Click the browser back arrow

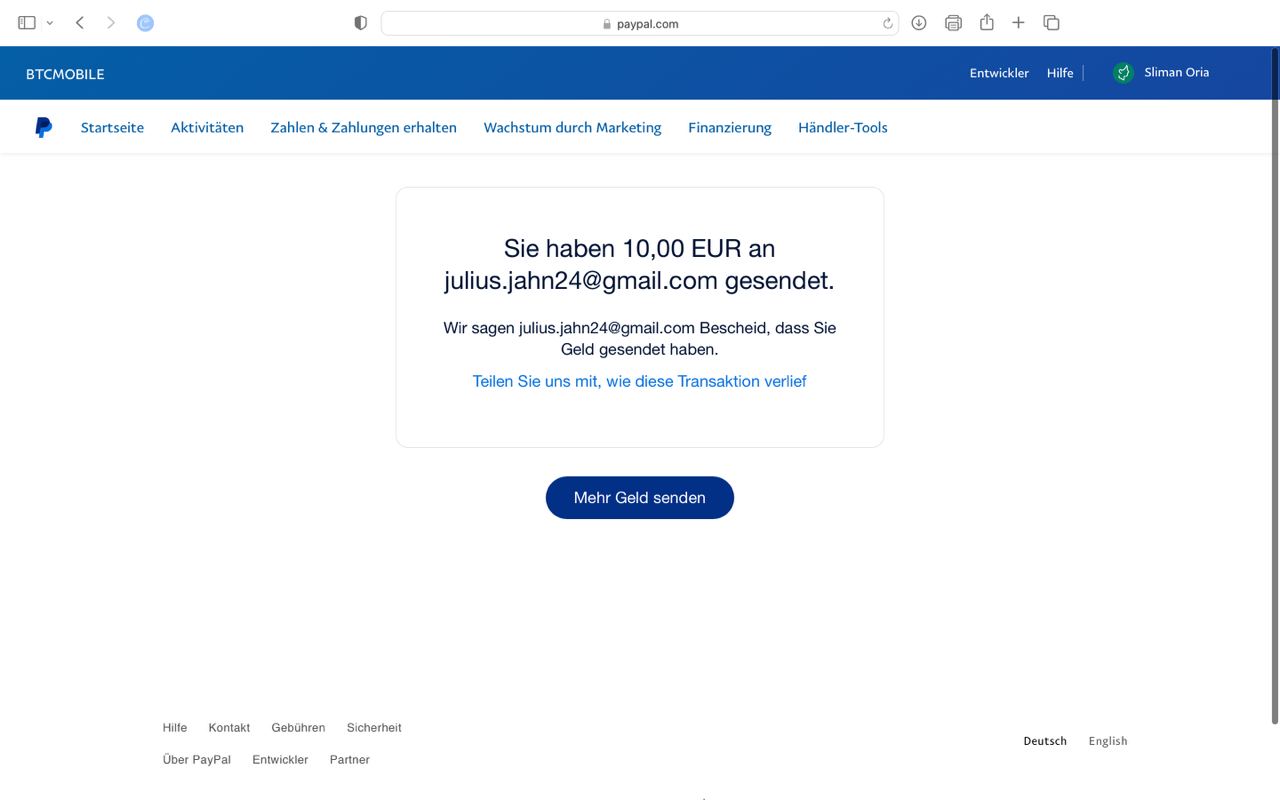[80, 23]
